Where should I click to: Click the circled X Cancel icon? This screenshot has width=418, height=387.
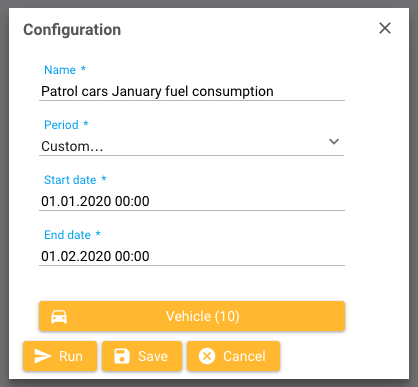pos(207,356)
